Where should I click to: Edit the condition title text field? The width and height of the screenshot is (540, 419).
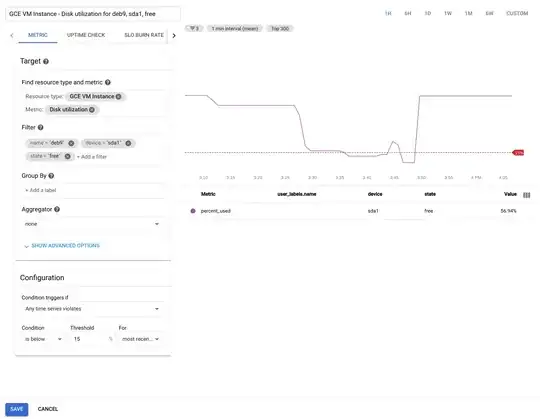pyautogui.click(x=93, y=14)
